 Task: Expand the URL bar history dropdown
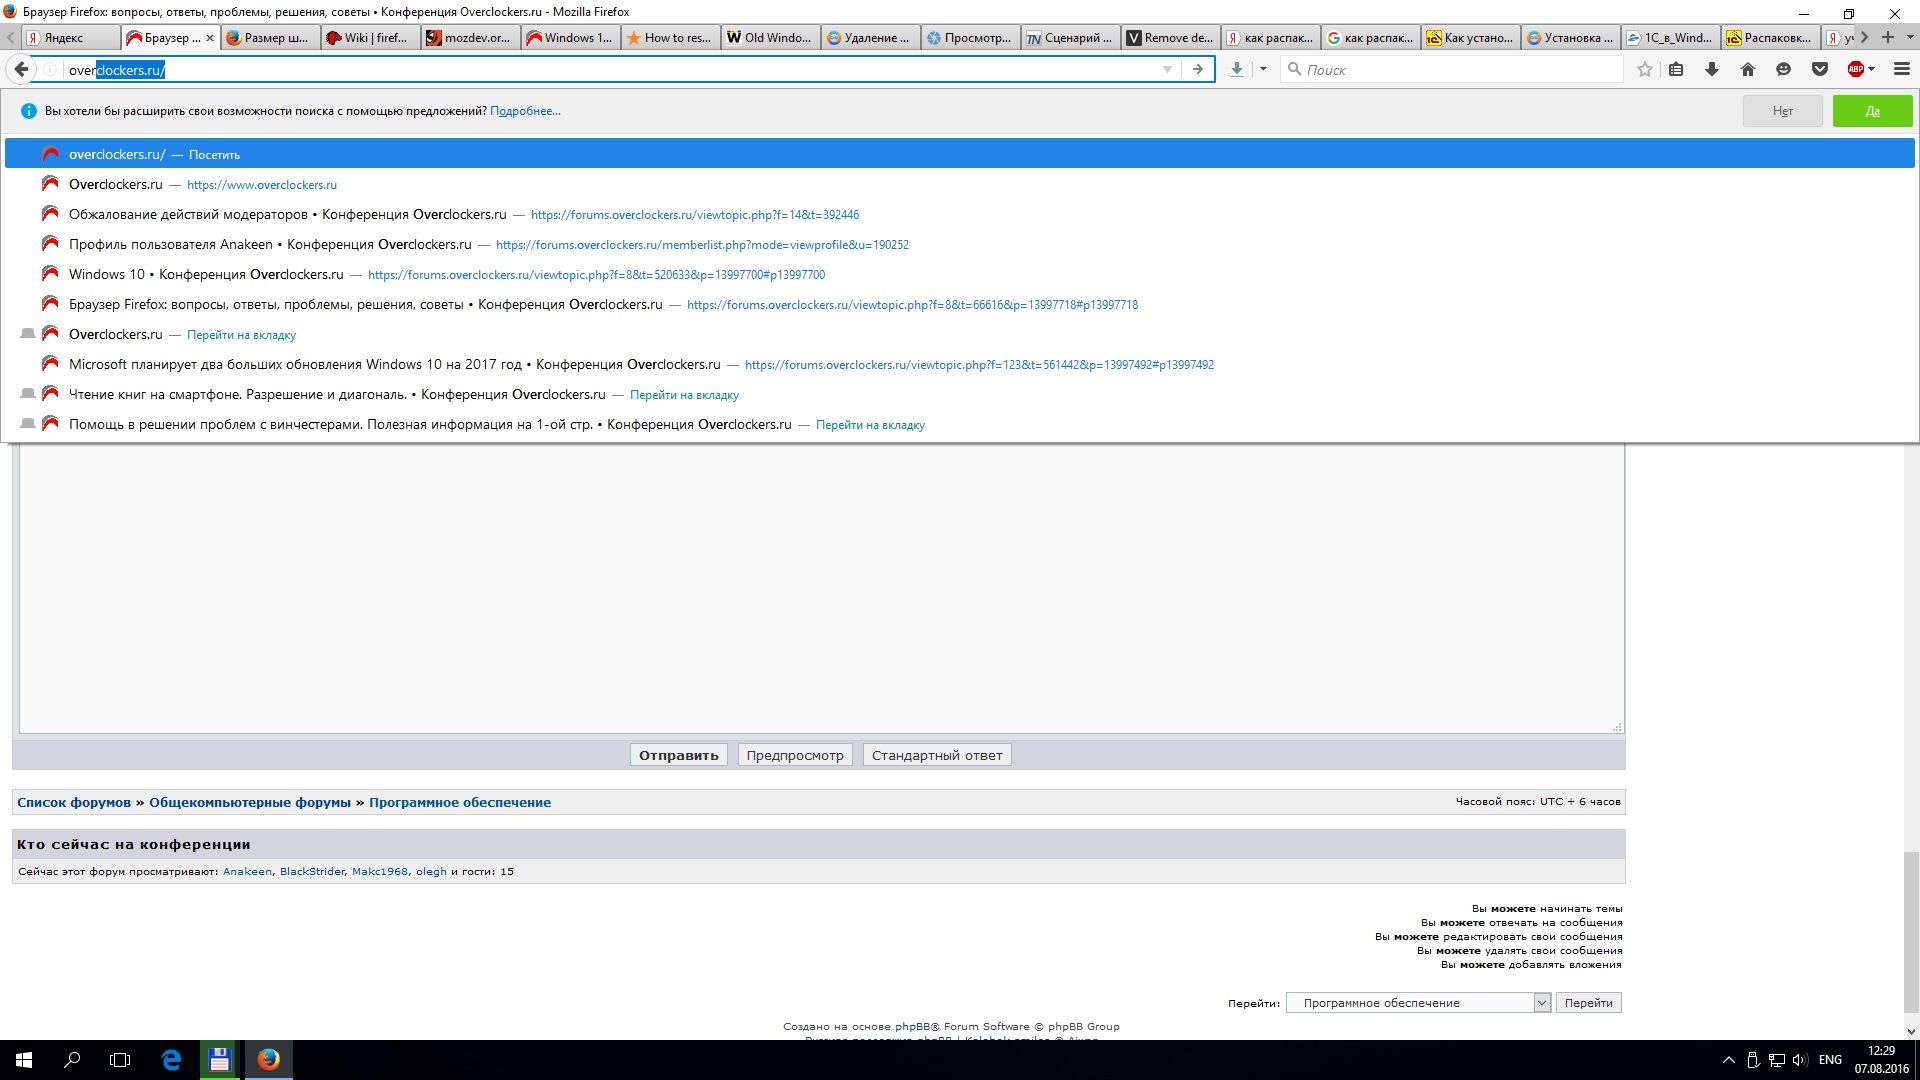[x=1167, y=69]
